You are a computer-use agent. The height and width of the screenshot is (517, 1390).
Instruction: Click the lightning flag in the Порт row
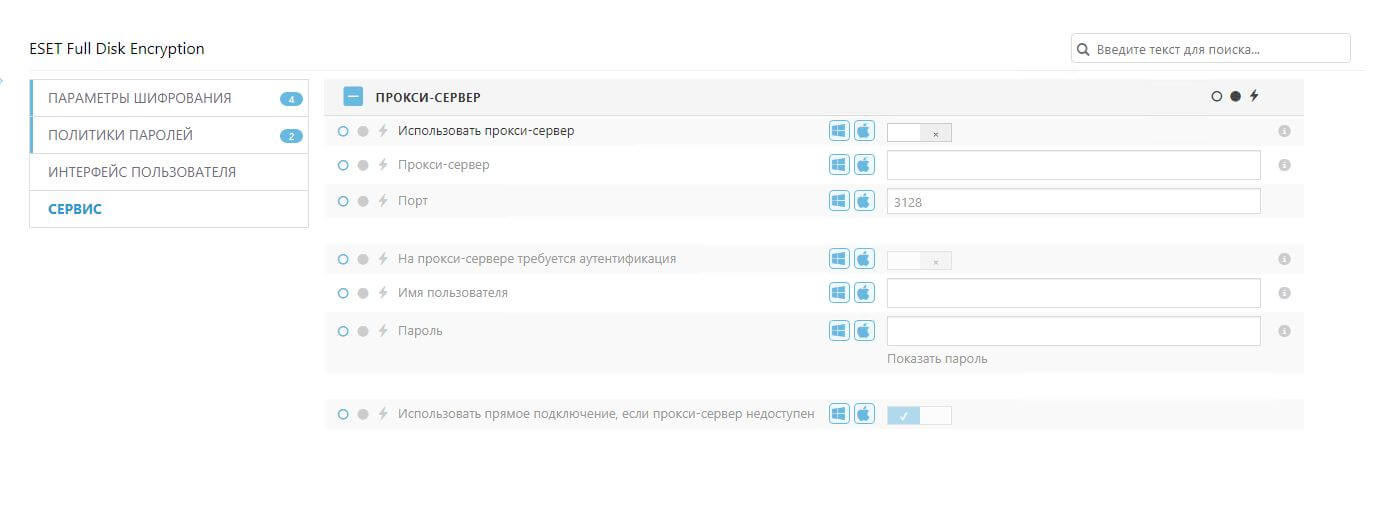click(382, 201)
